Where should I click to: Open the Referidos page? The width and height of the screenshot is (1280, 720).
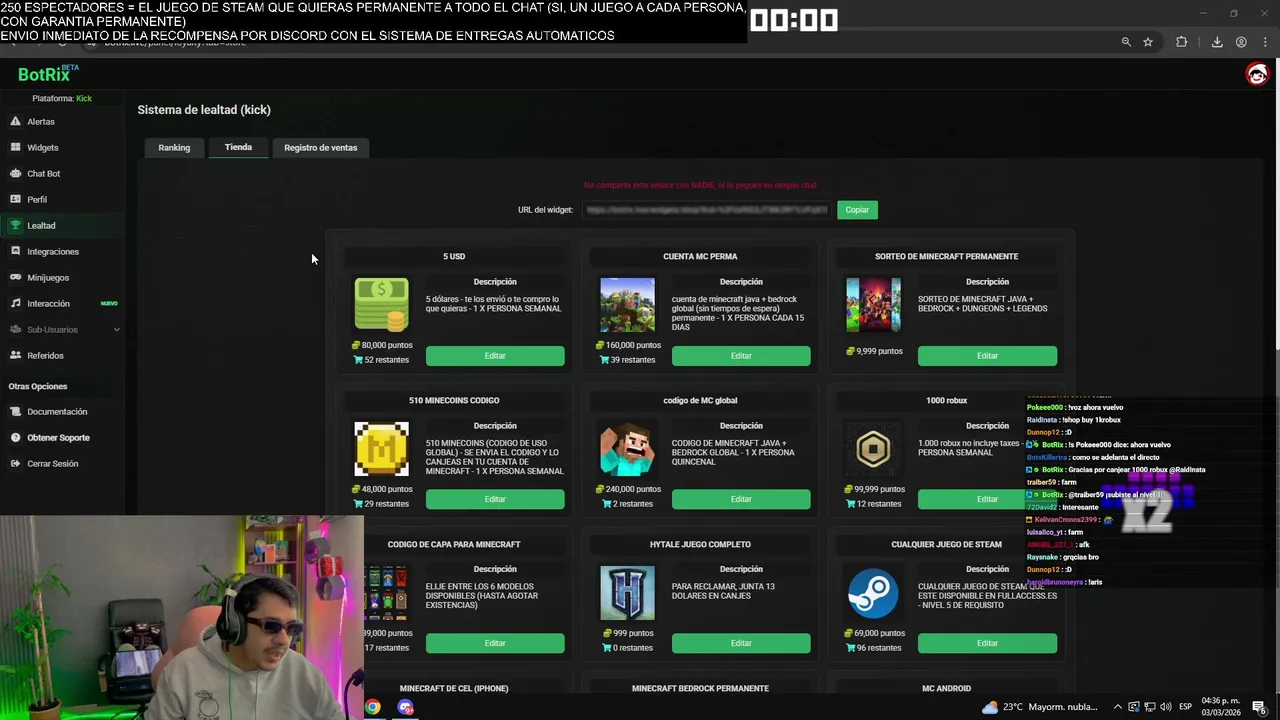coord(45,355)
